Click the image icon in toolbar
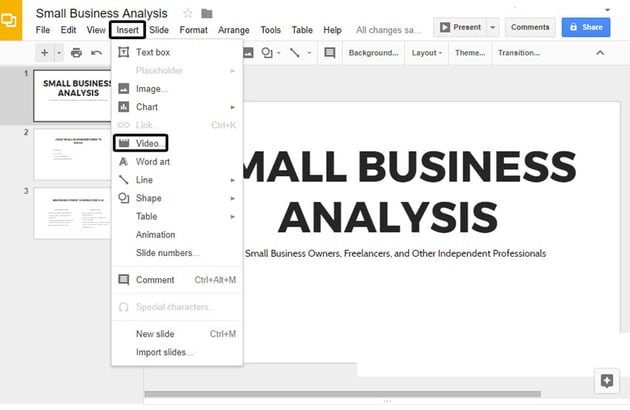 click(x=248, y=53)
